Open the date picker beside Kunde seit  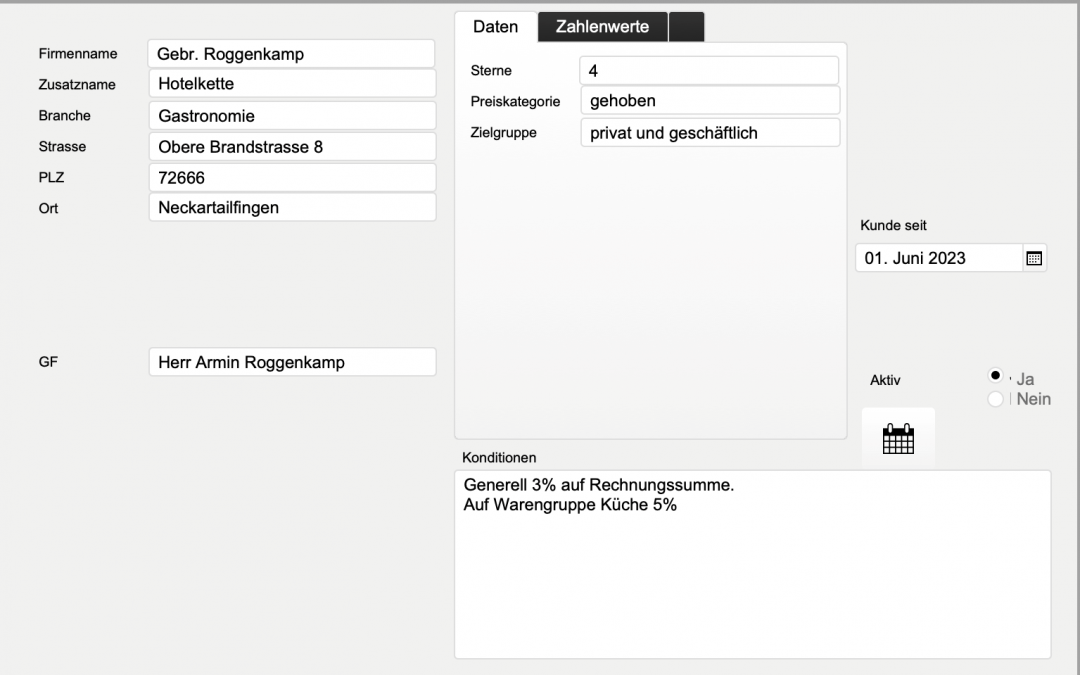[x=1034, y=258]
